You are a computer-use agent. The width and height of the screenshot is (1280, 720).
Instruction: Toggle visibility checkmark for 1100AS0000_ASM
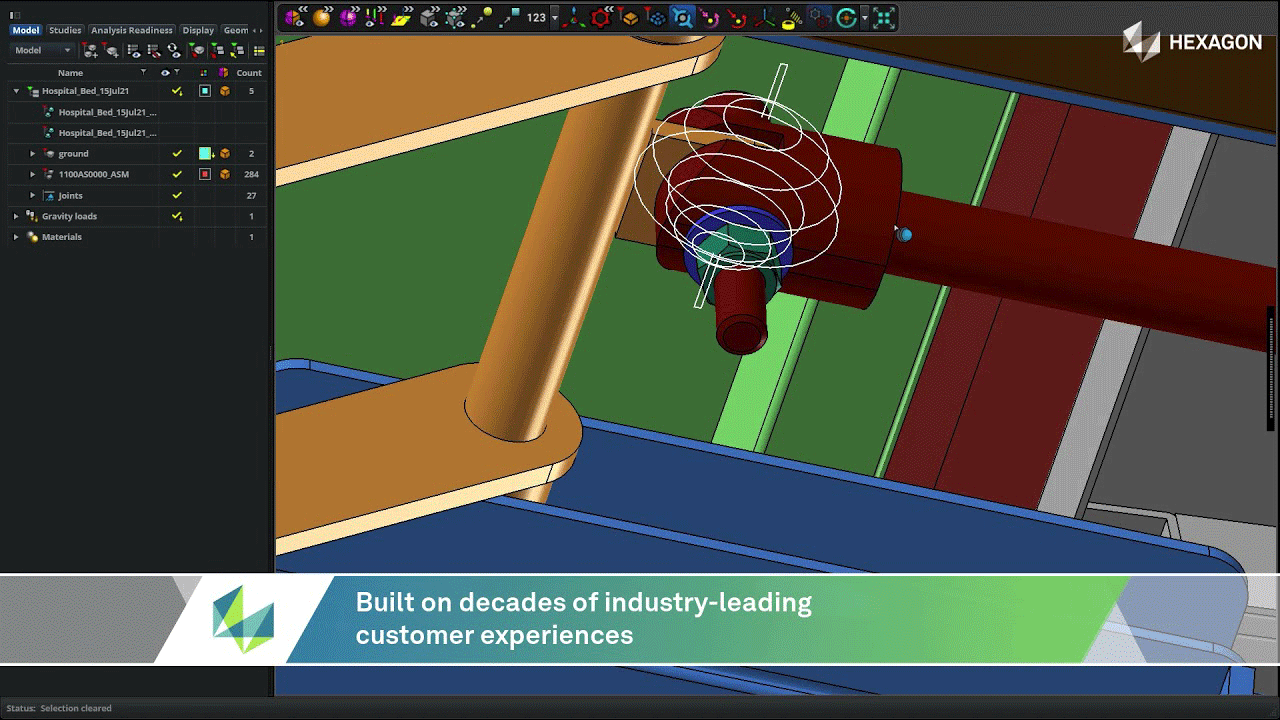(x=177, y=174)
